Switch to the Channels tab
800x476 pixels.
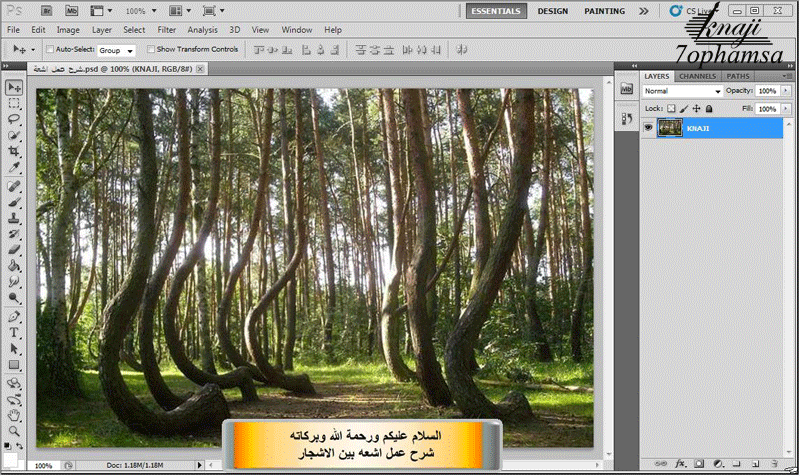697,76
